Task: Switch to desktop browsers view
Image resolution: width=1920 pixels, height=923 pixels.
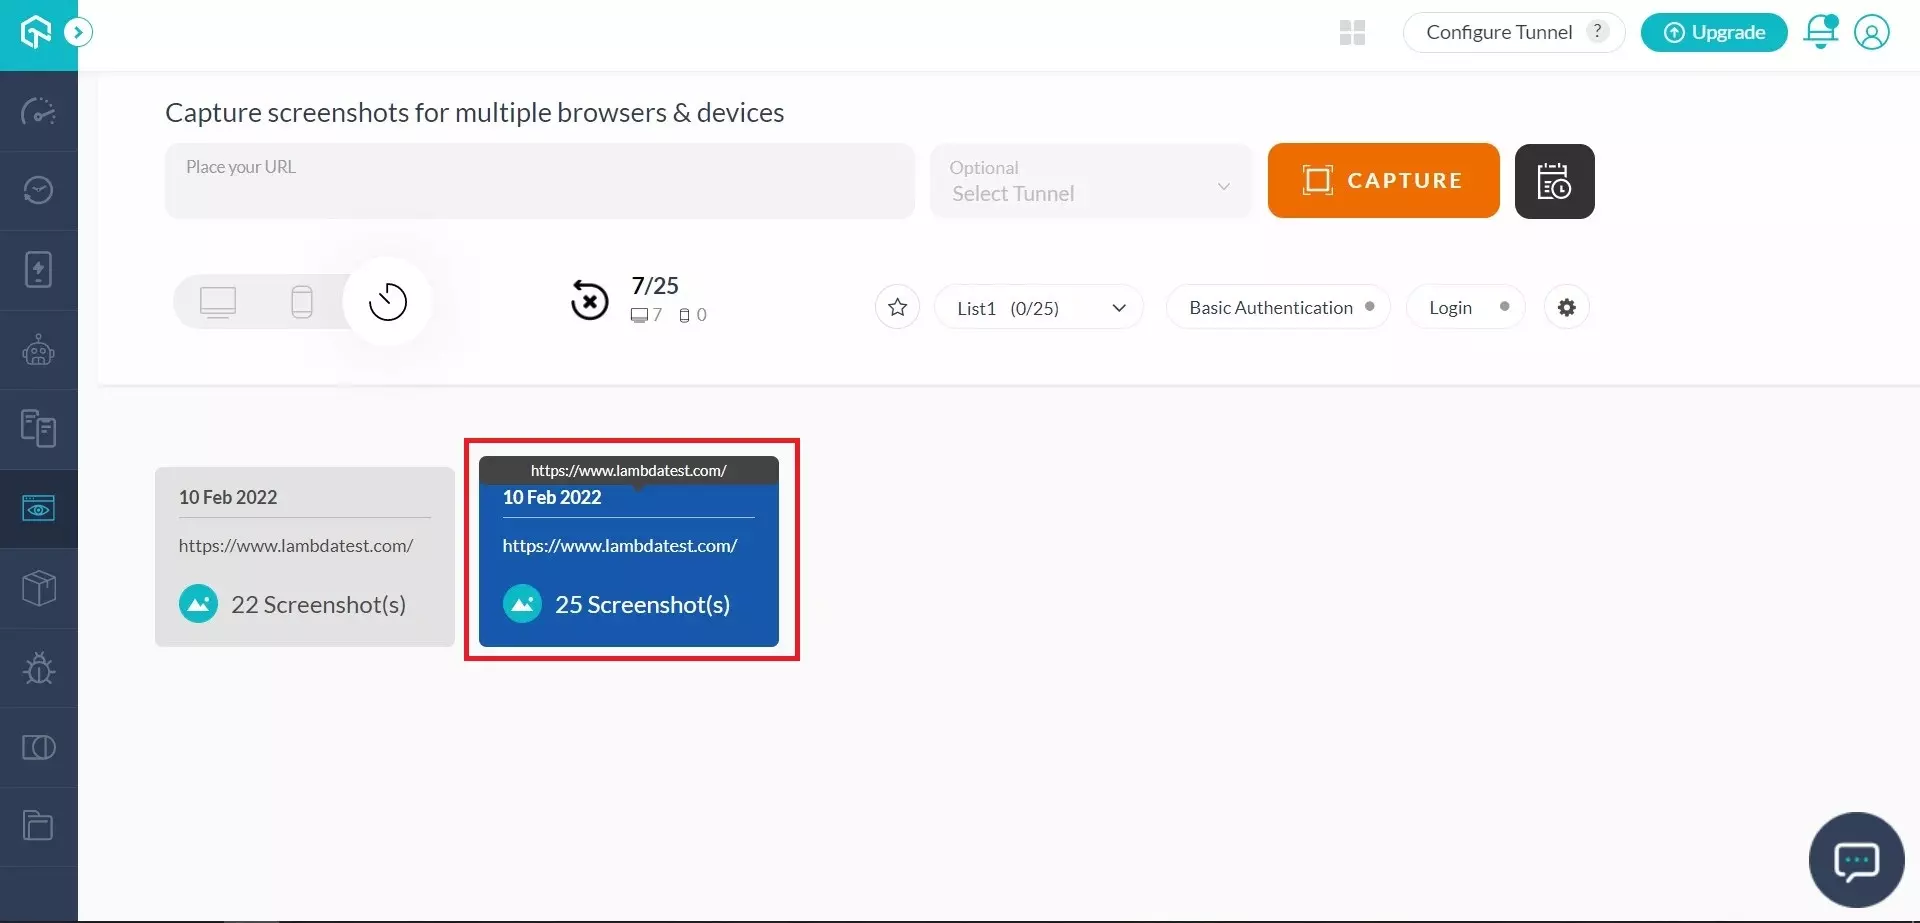Action: click(x=218, y=301)
